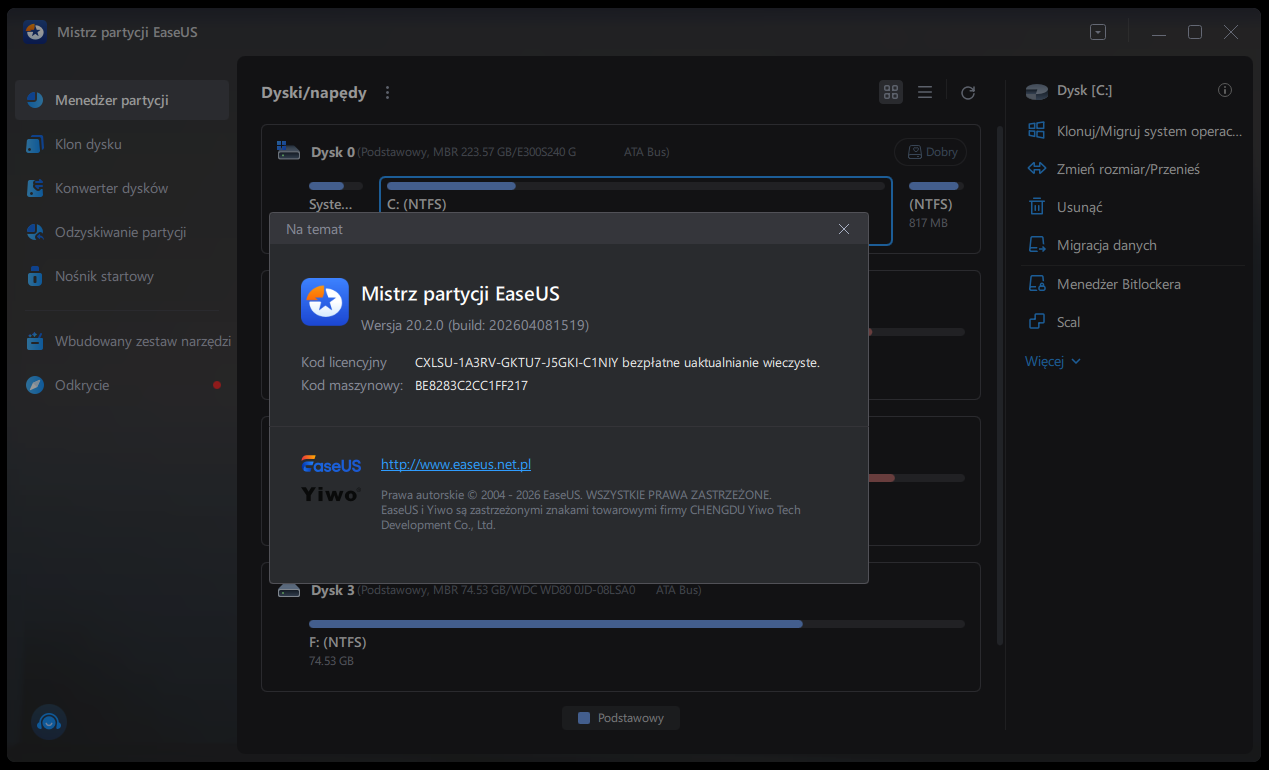Click the Menedżer partycji pie icon
1269x770 pixels.
[x=35, y=100]
